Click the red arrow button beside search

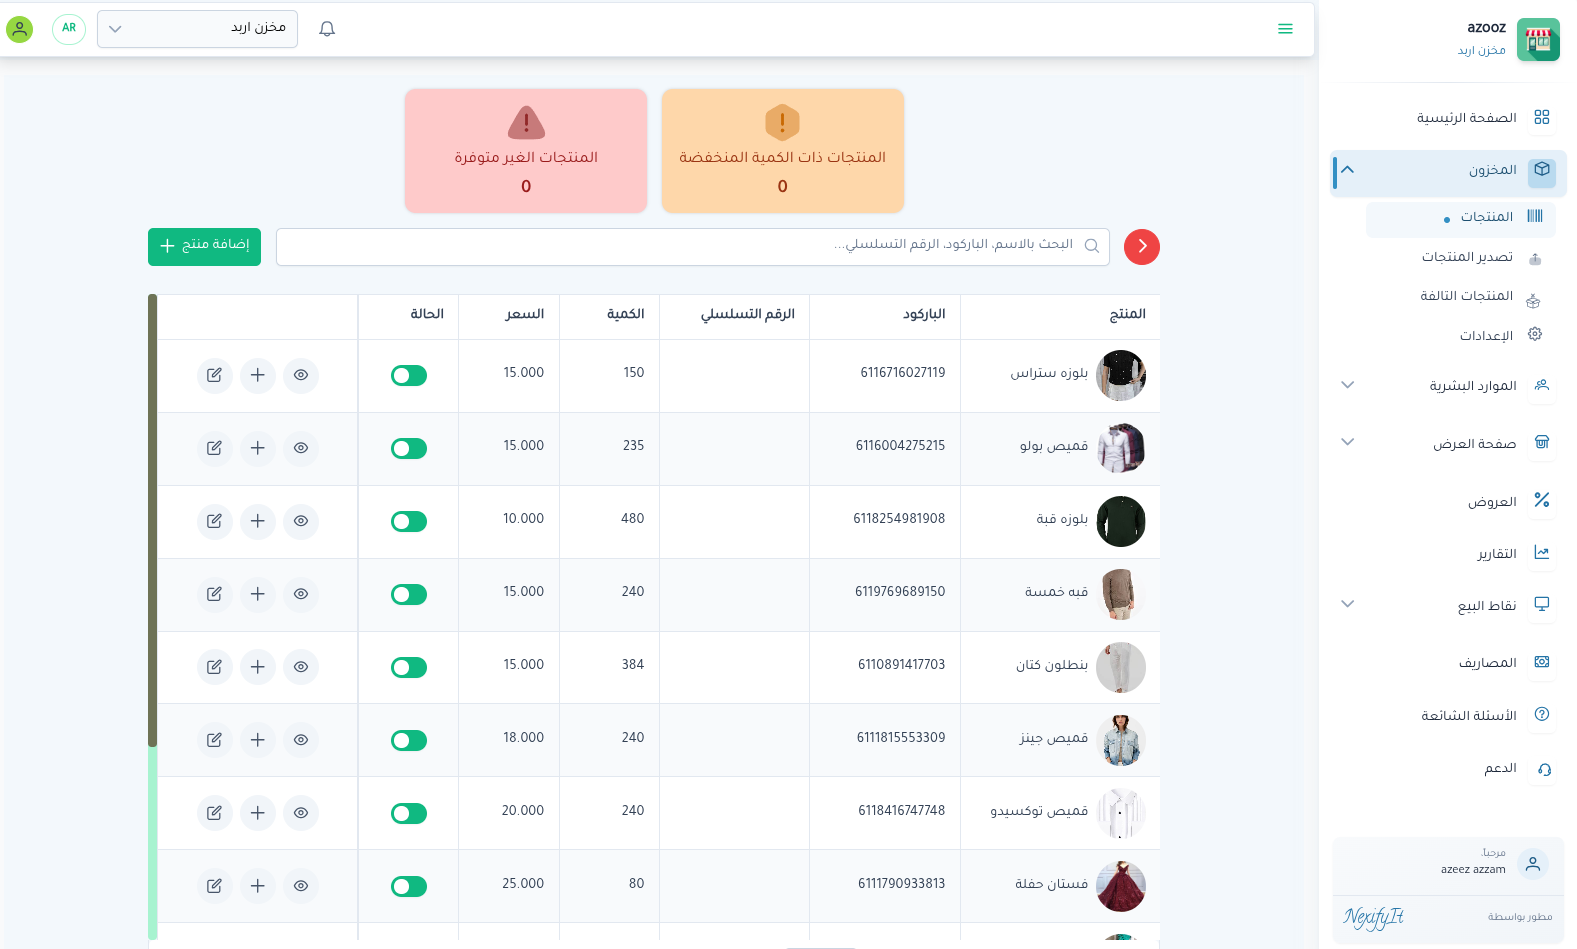pyautogui.click(x=1141, y=247)
